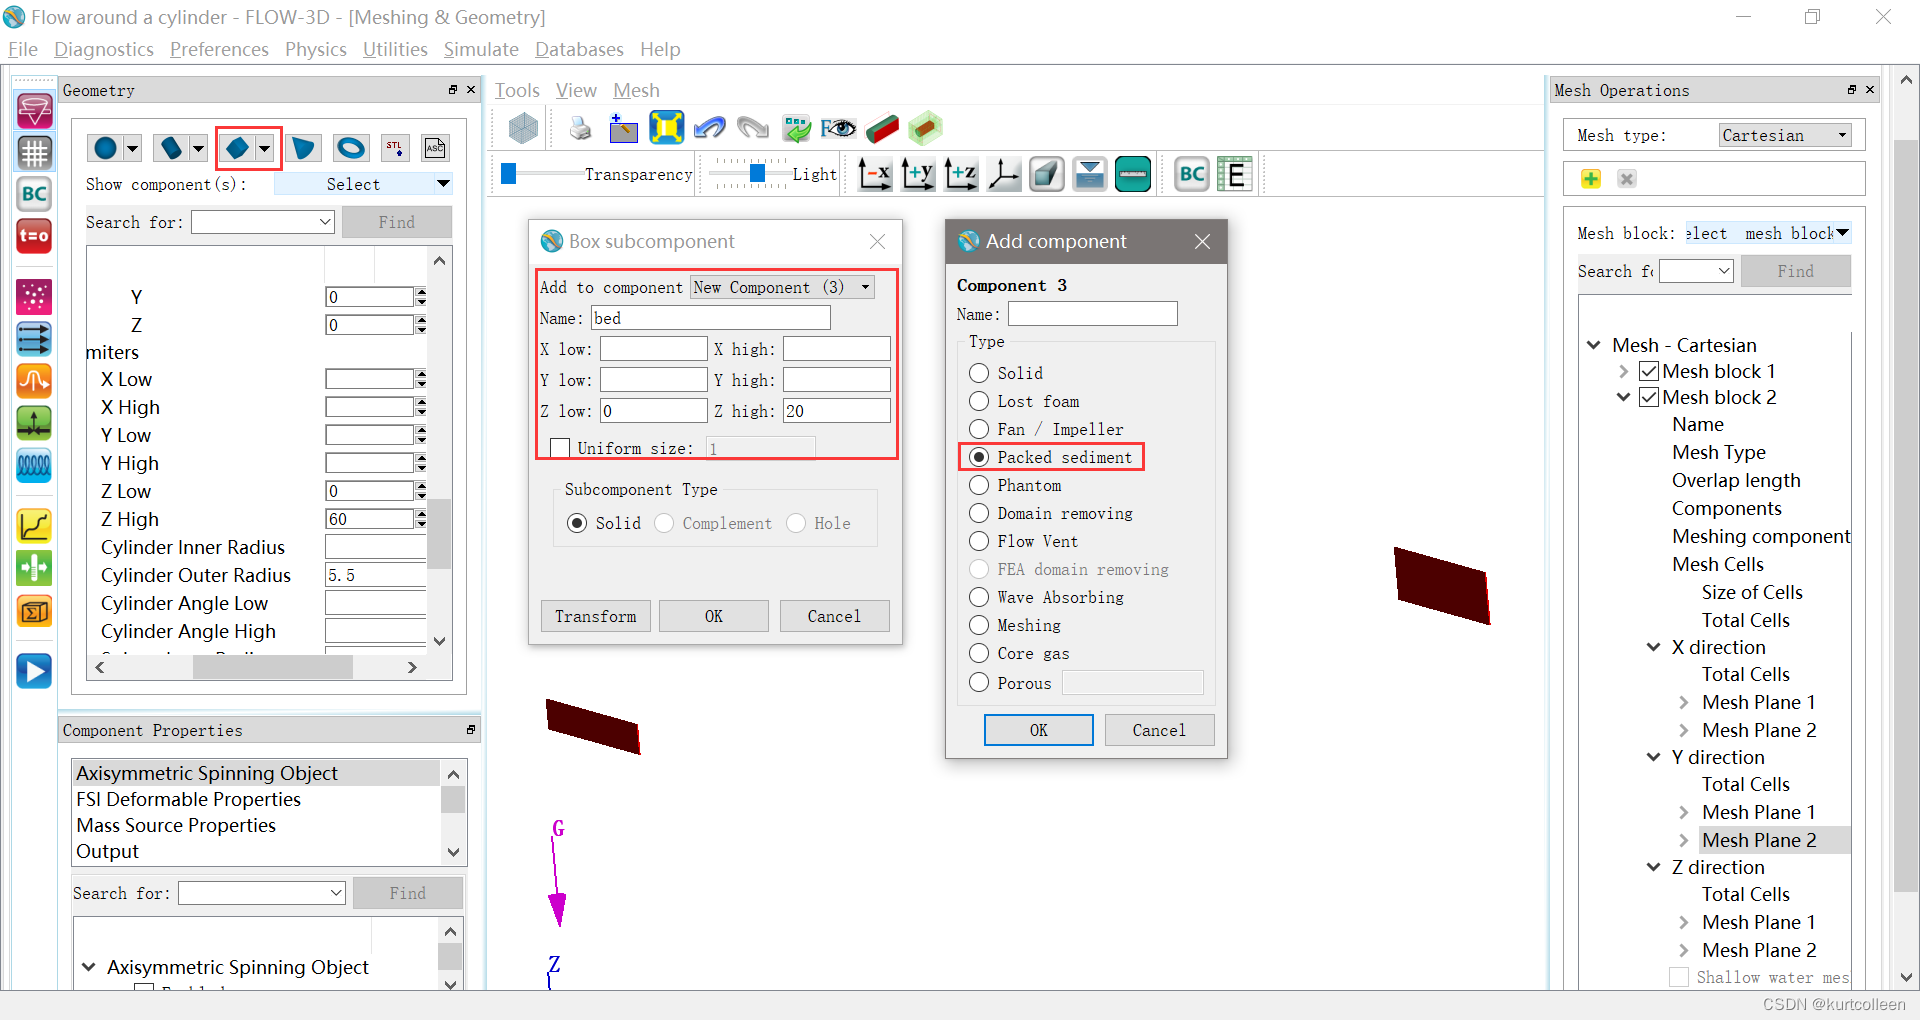
Task: Select the +z view orientation icon
Action: [x=960, y=173]
